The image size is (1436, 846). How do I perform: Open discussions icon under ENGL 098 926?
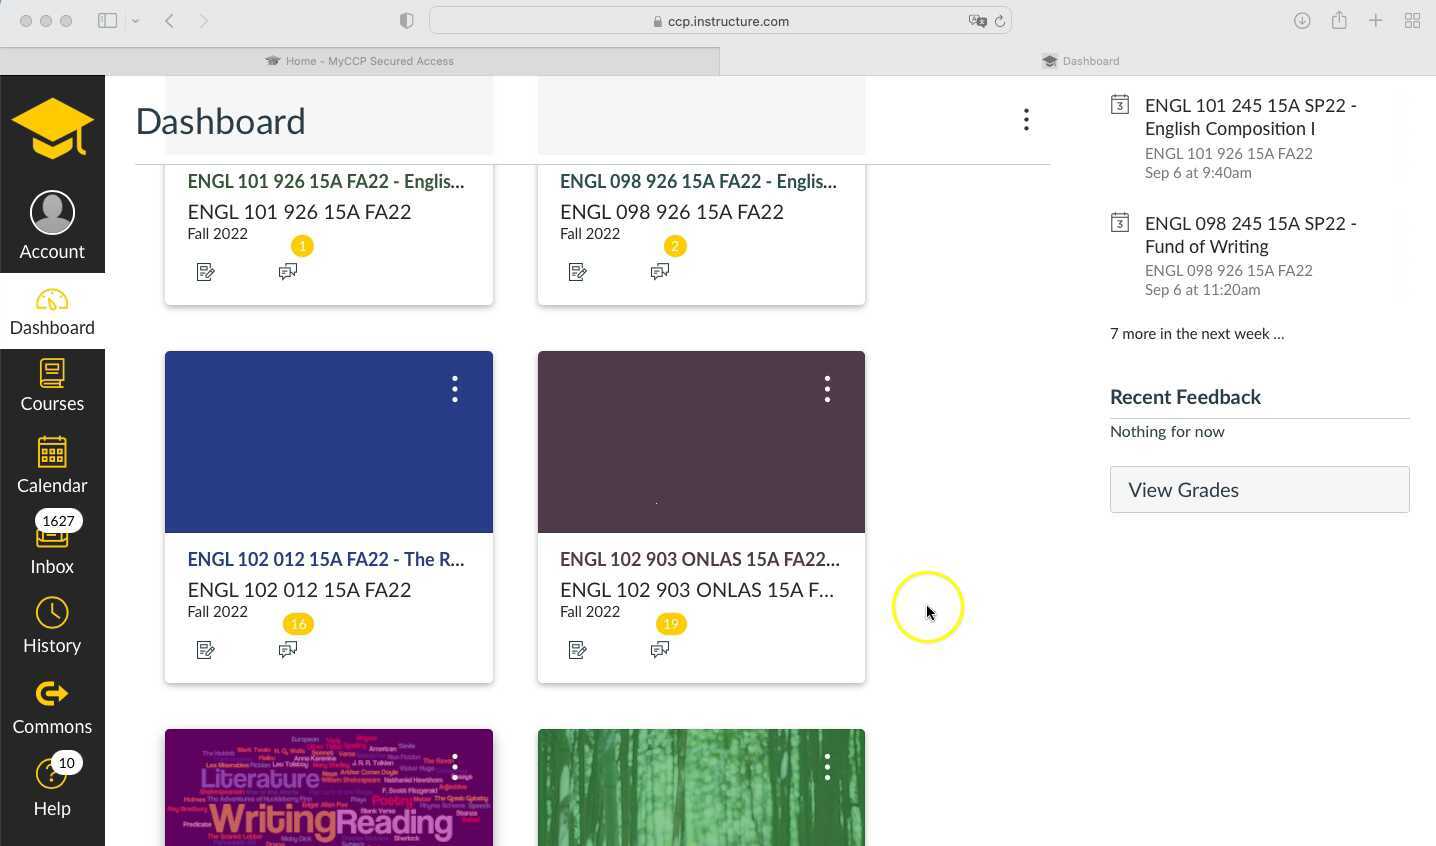coord(660,271)
